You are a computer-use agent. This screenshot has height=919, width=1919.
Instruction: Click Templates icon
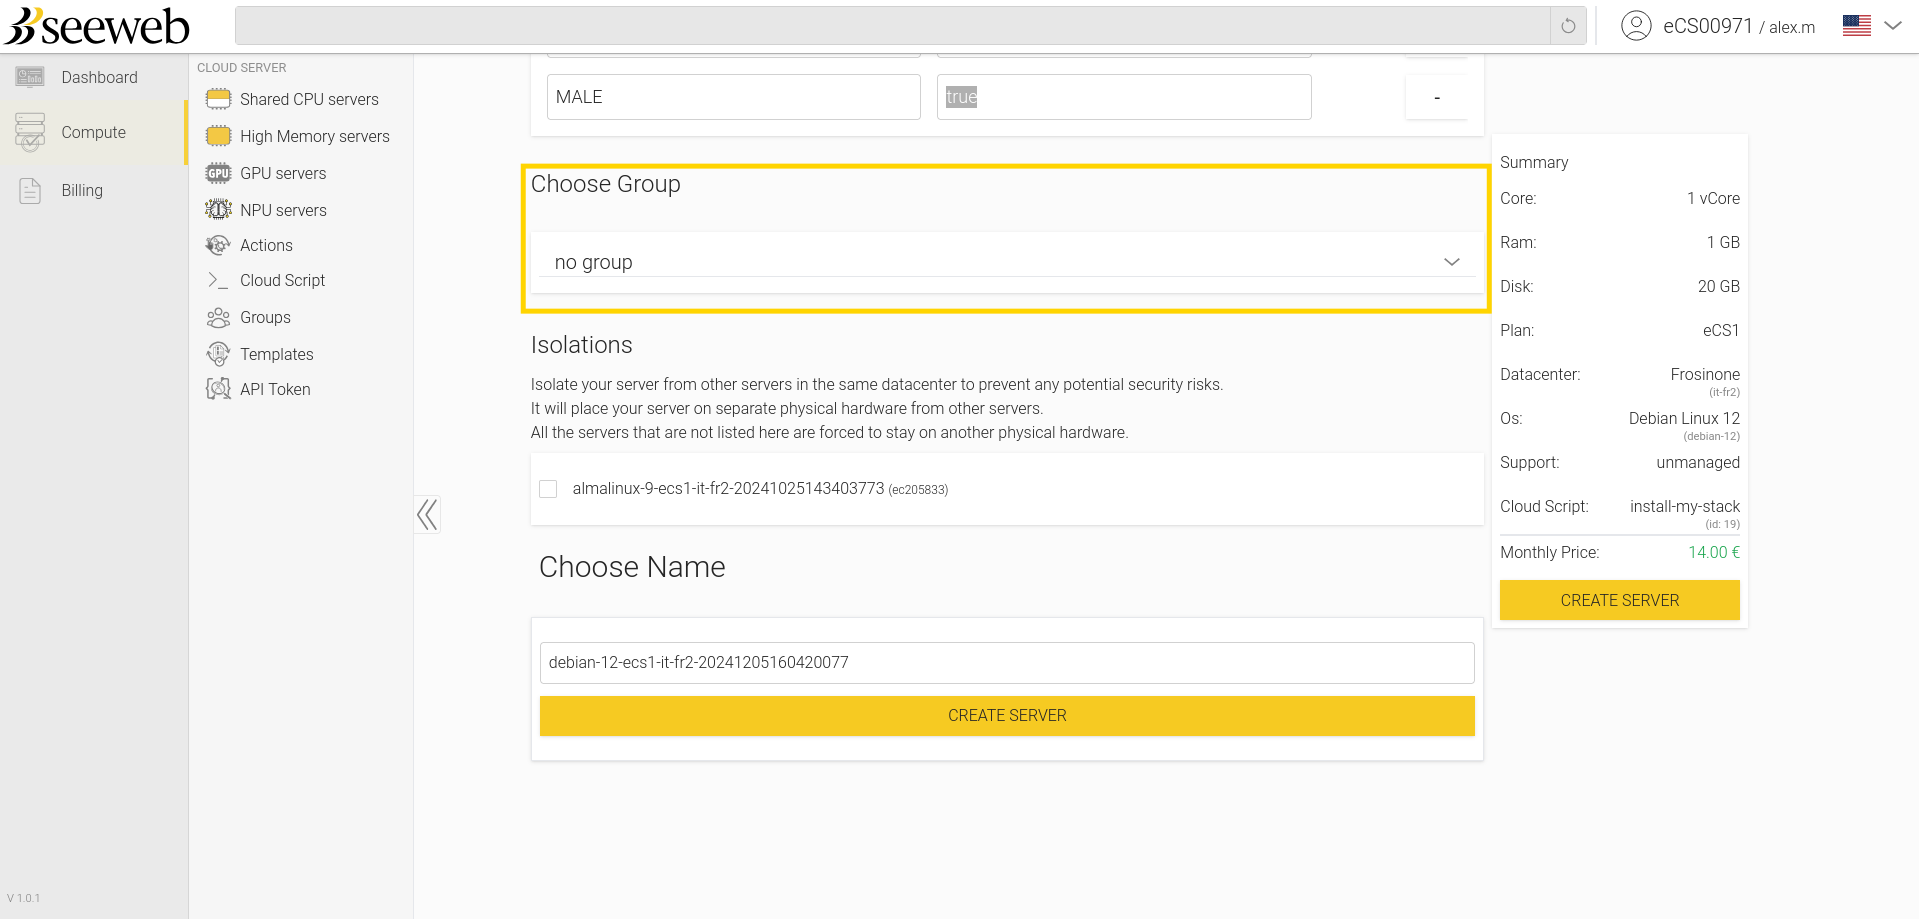point(218,354)
